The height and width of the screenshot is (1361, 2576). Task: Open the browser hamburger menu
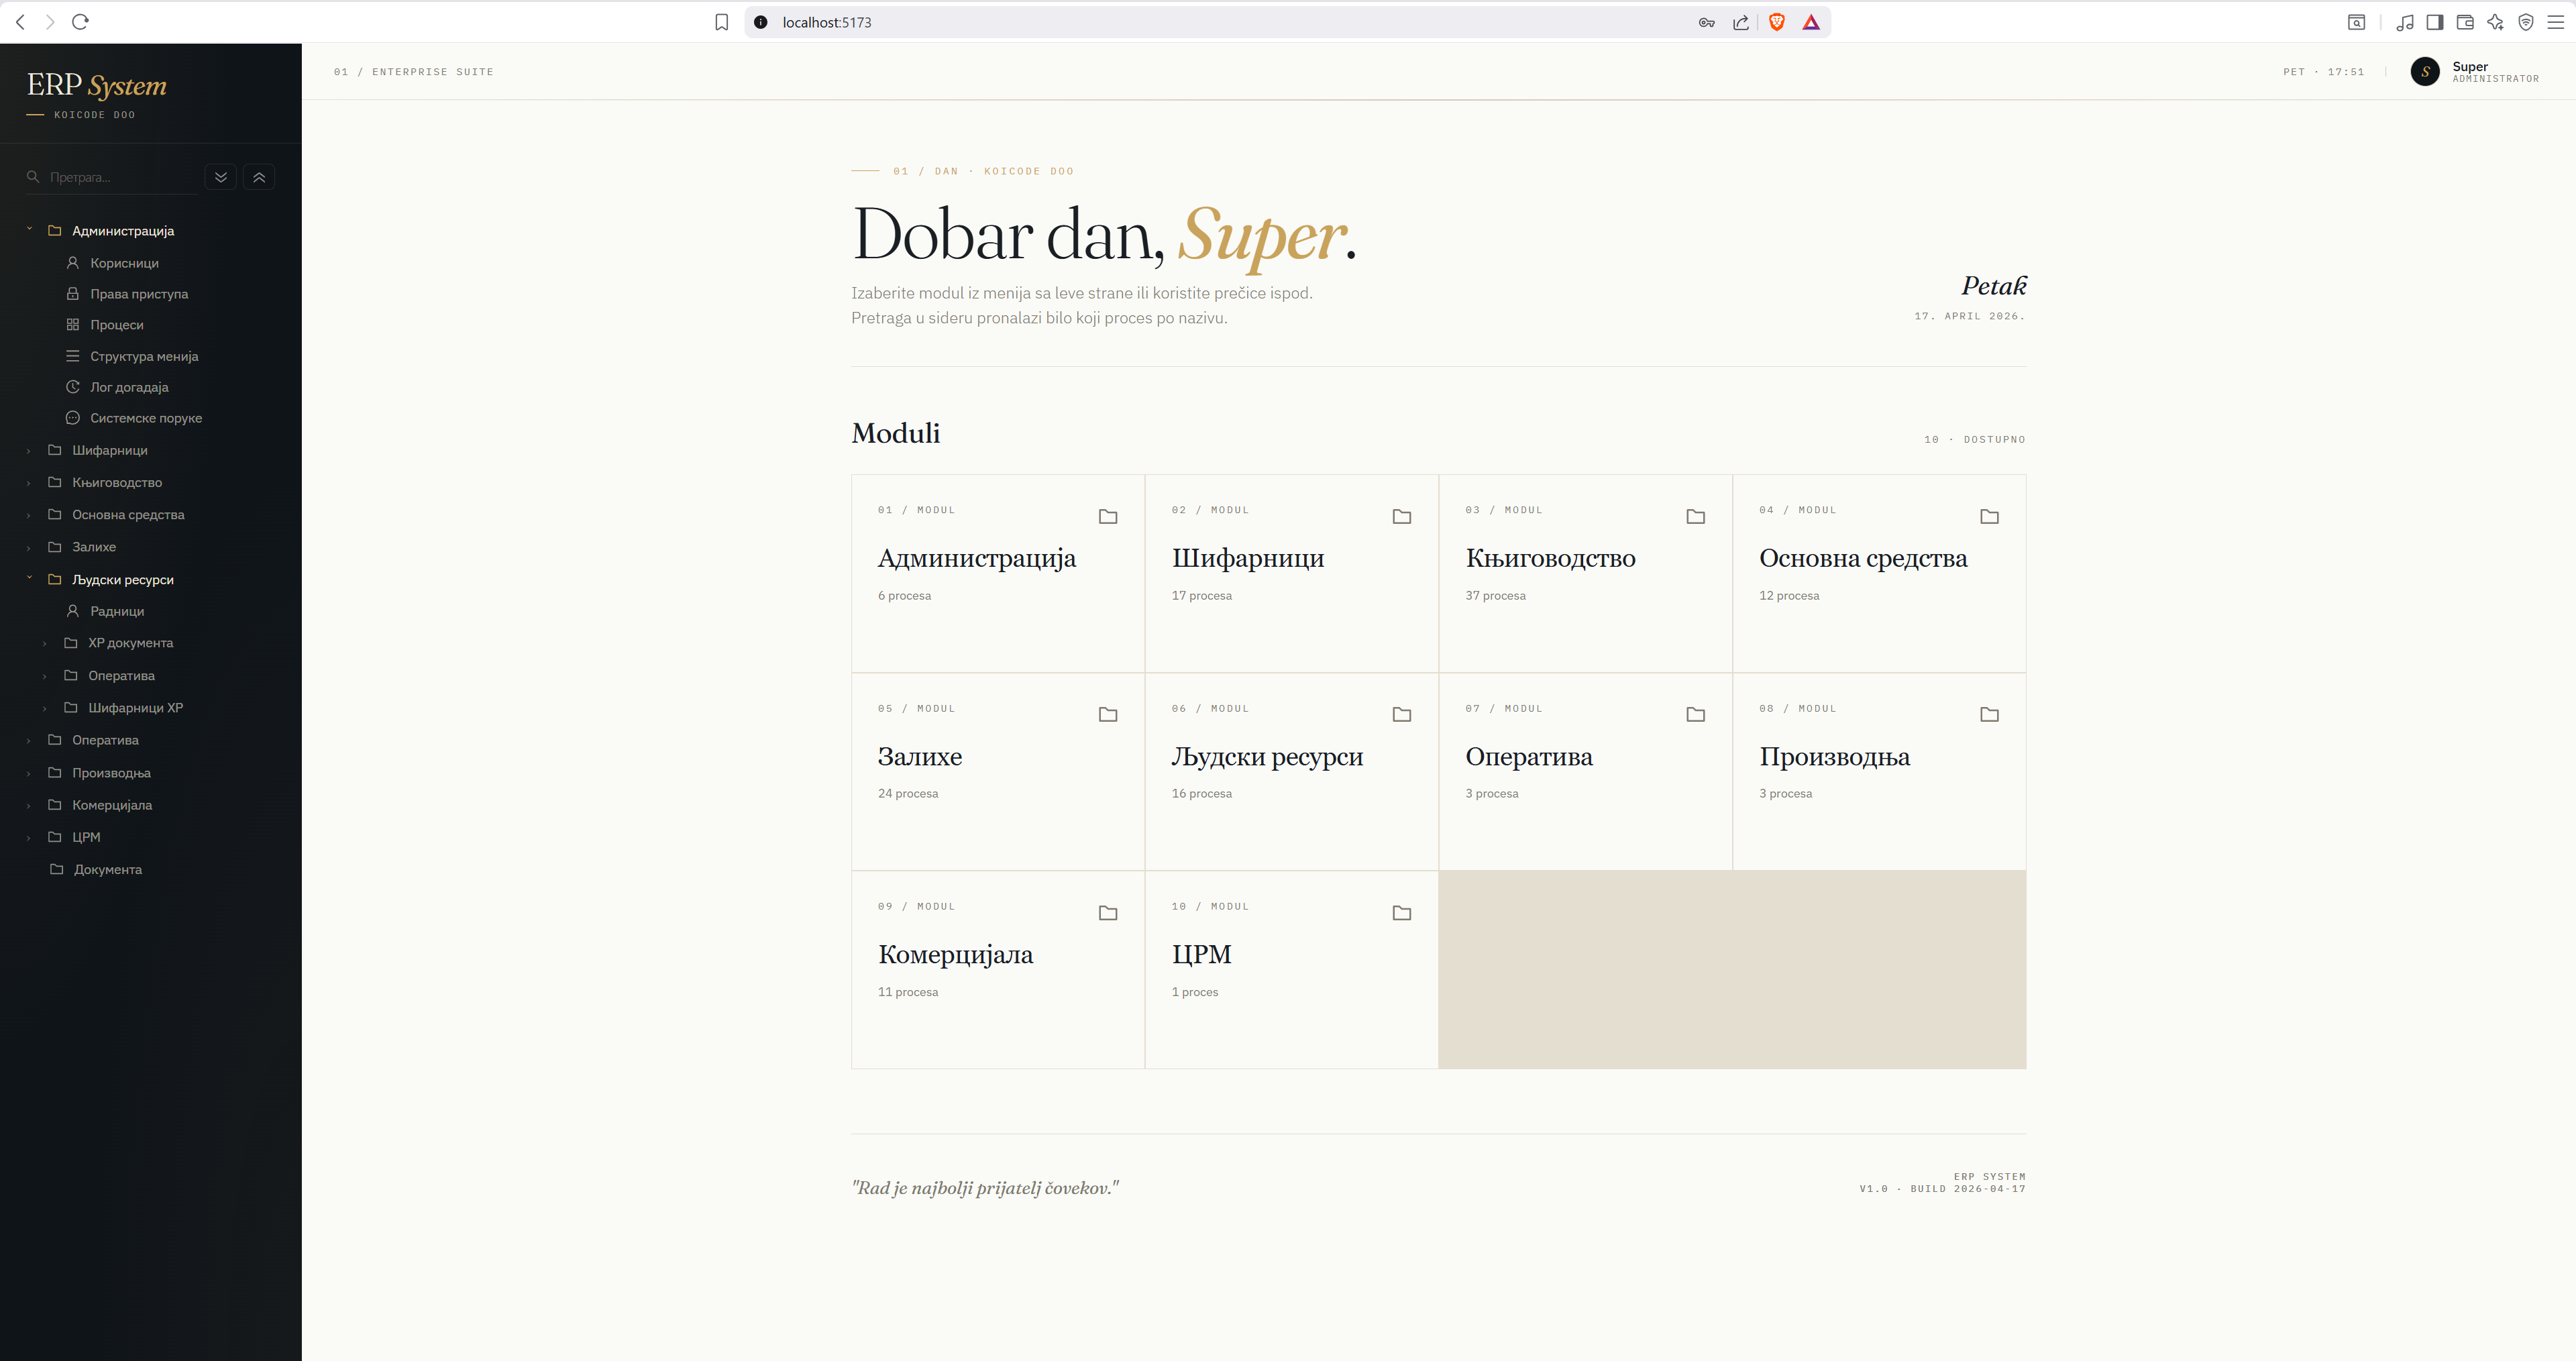click(2555, 22)
